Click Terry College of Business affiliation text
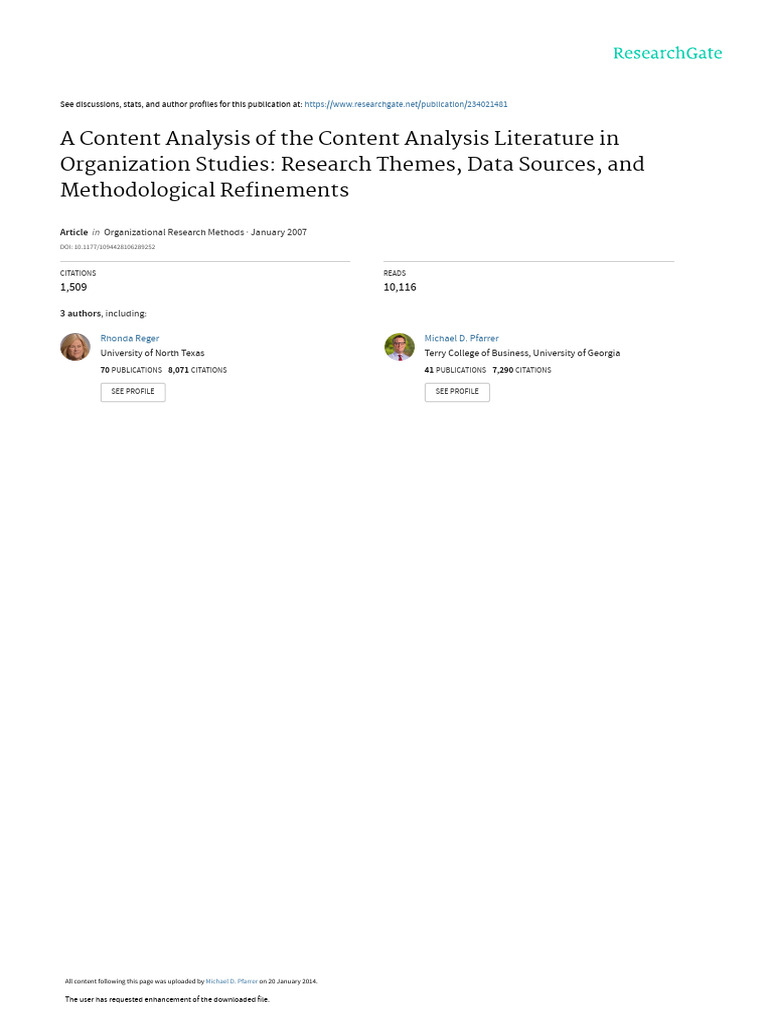Screen dimensions: 768x1024 click(x=522, y=353)
